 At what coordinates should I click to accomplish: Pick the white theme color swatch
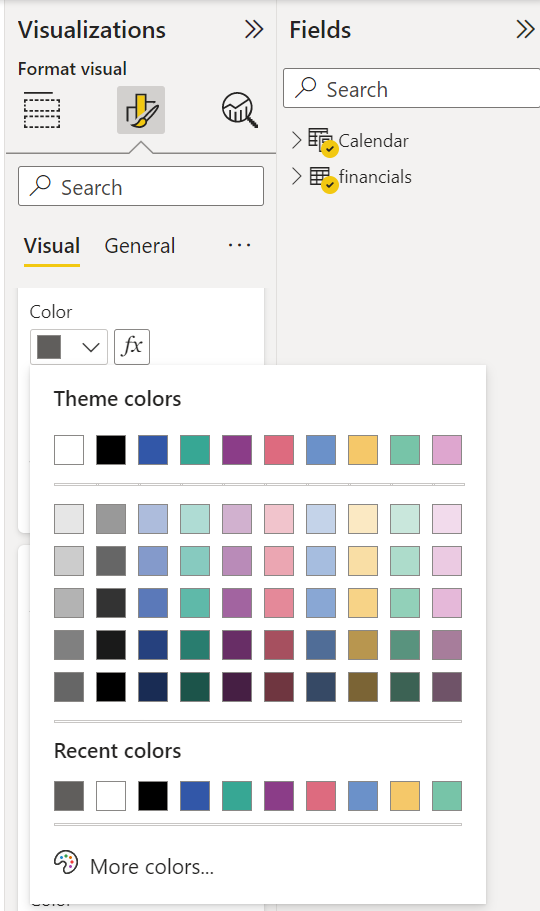coord(69,450)
